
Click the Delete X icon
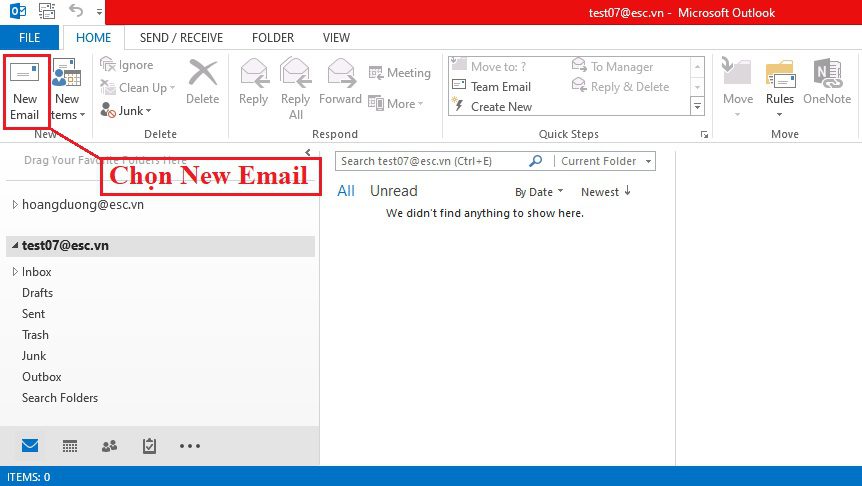pyautogui.click(x=203, y=72)
